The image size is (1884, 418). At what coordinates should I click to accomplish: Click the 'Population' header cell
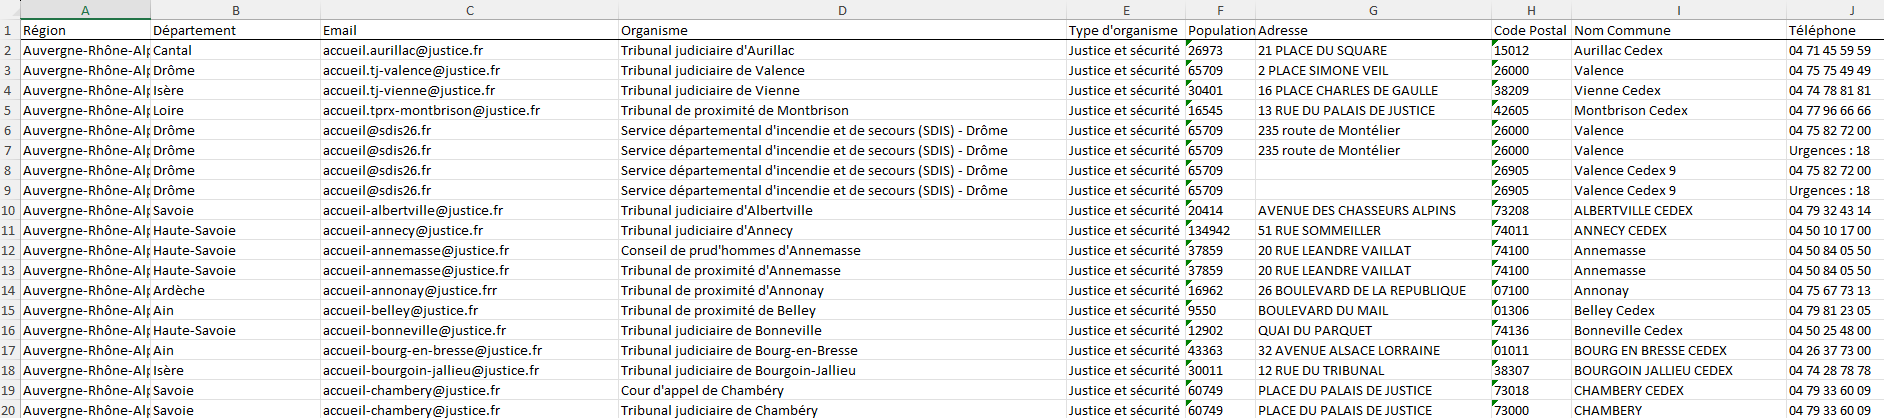pyautogui.click(x=1221, y=30)
